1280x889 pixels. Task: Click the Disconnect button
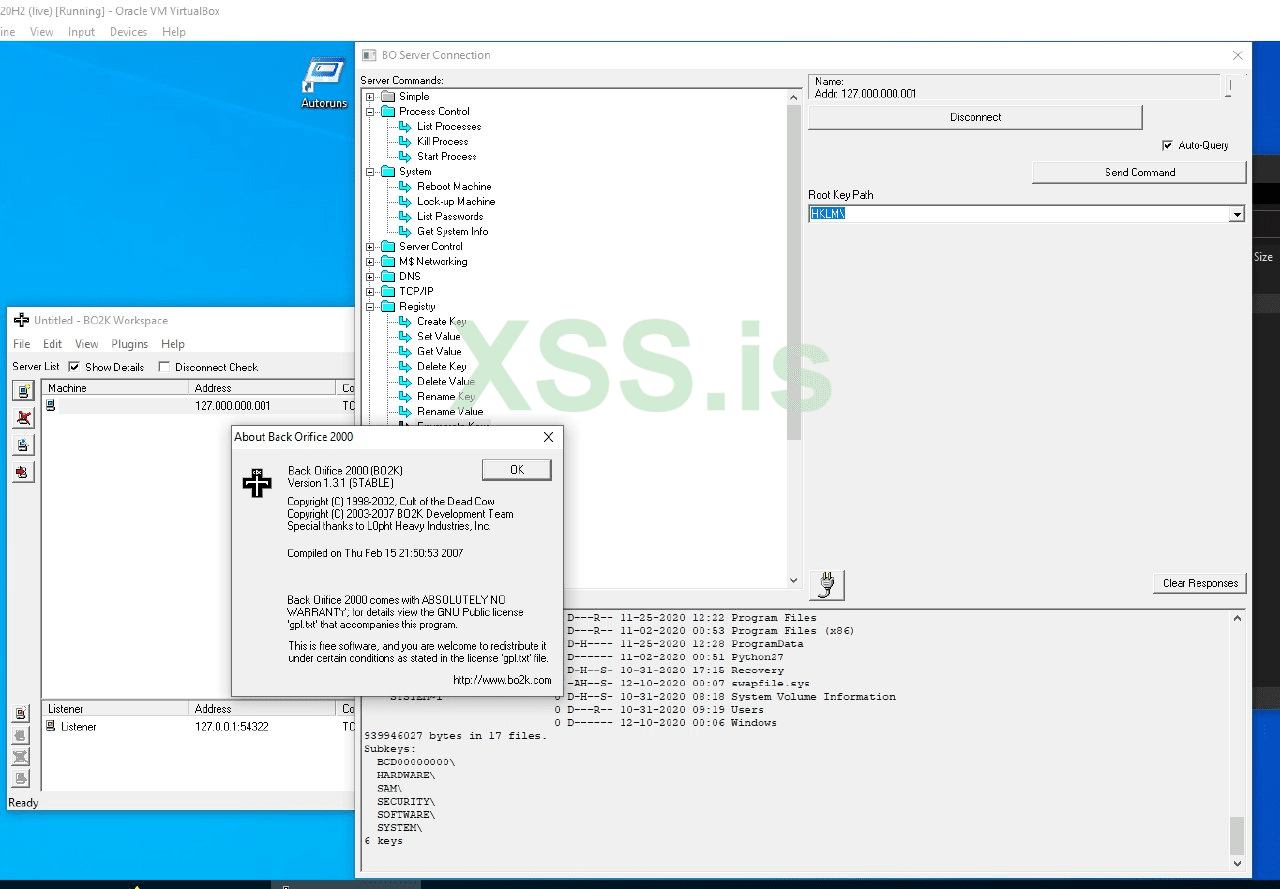point(975,118)
